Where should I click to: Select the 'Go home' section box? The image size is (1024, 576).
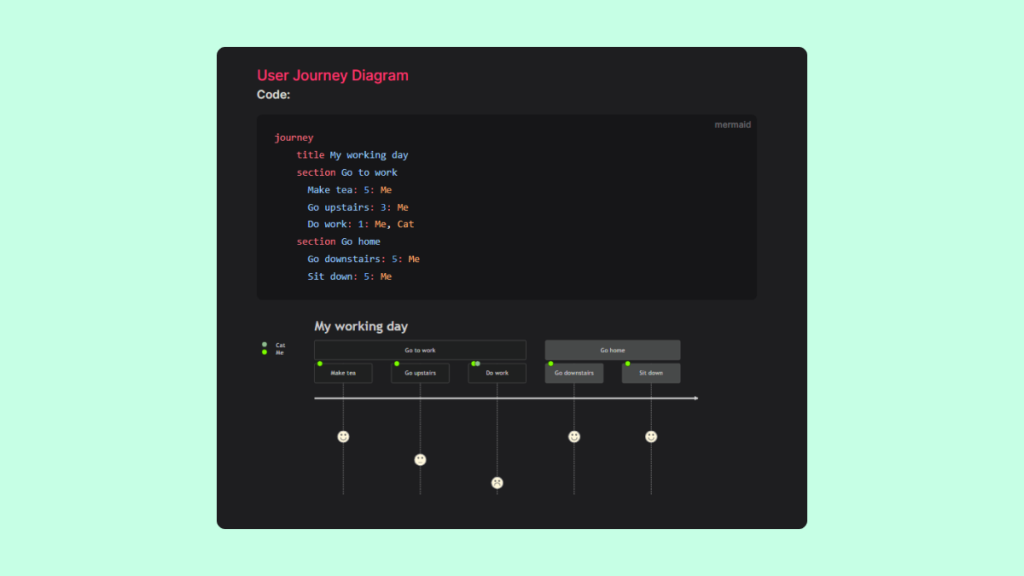point(613,350)
